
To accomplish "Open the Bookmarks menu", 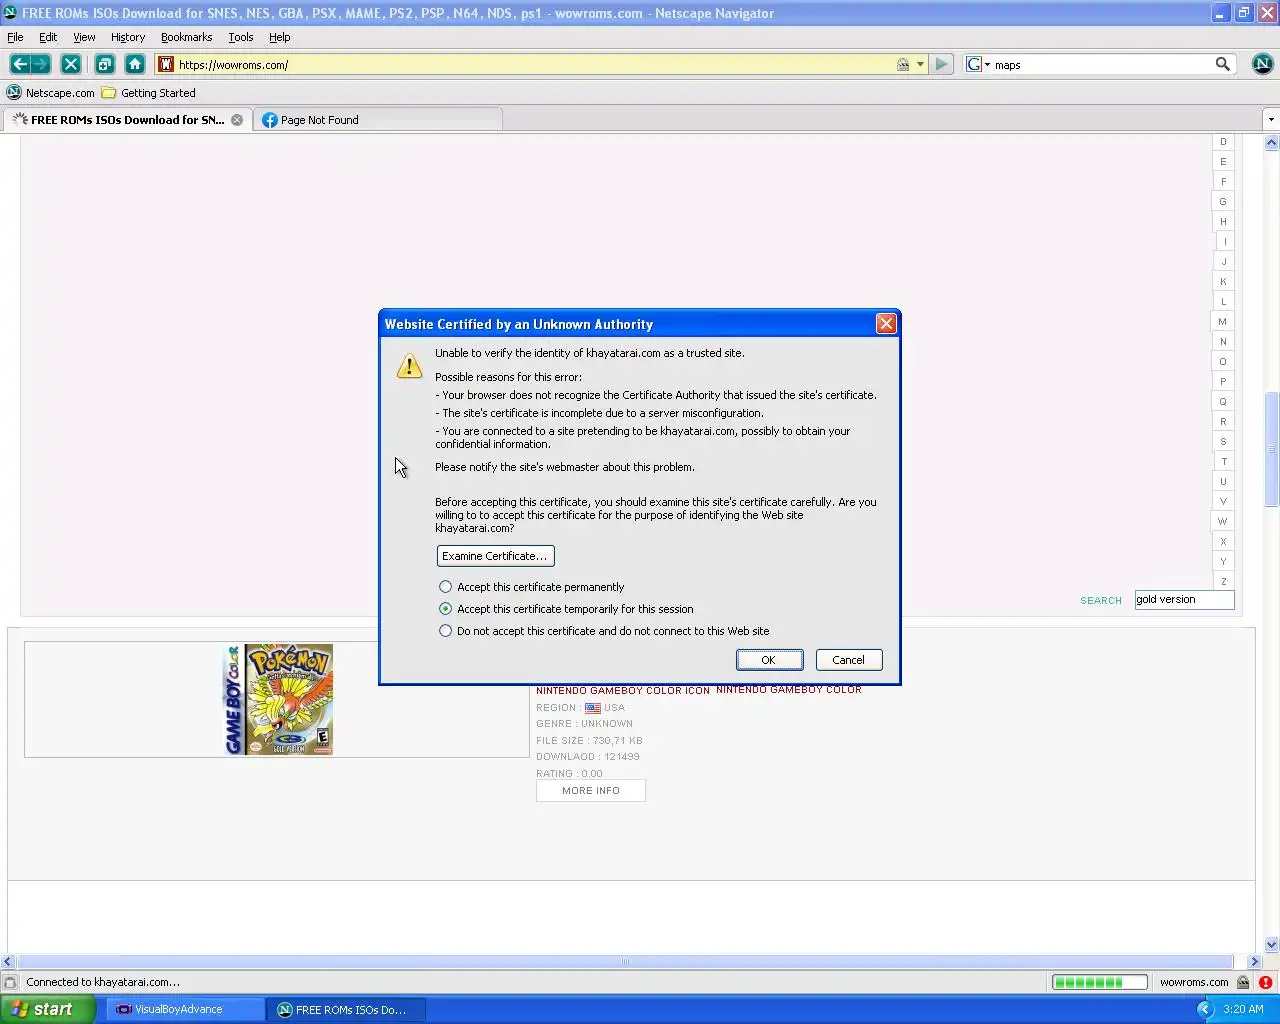I will 186,37.
